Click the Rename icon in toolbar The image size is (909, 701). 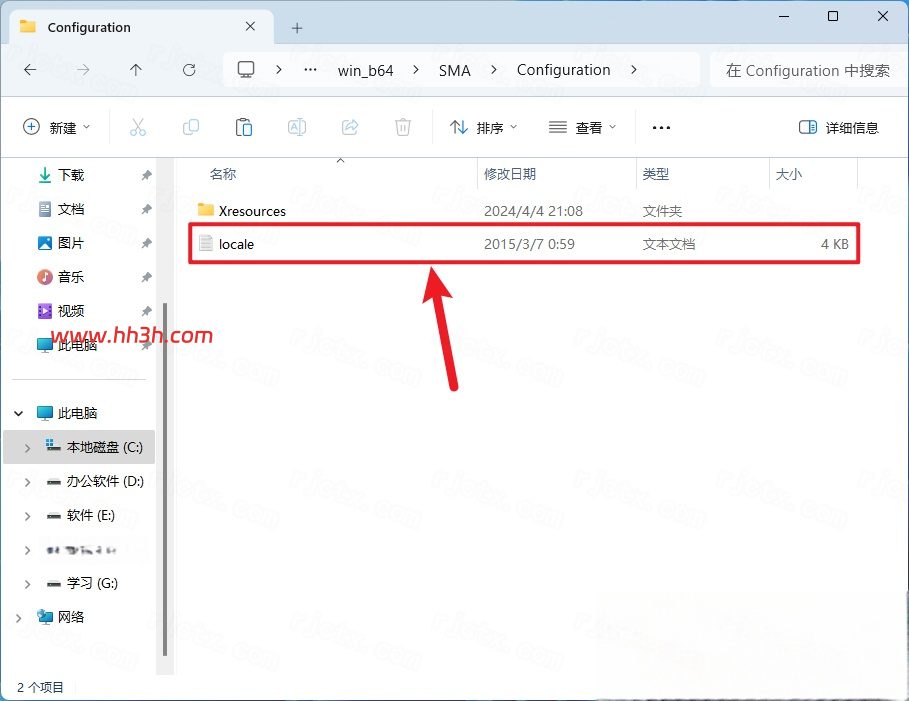(297, 127)
